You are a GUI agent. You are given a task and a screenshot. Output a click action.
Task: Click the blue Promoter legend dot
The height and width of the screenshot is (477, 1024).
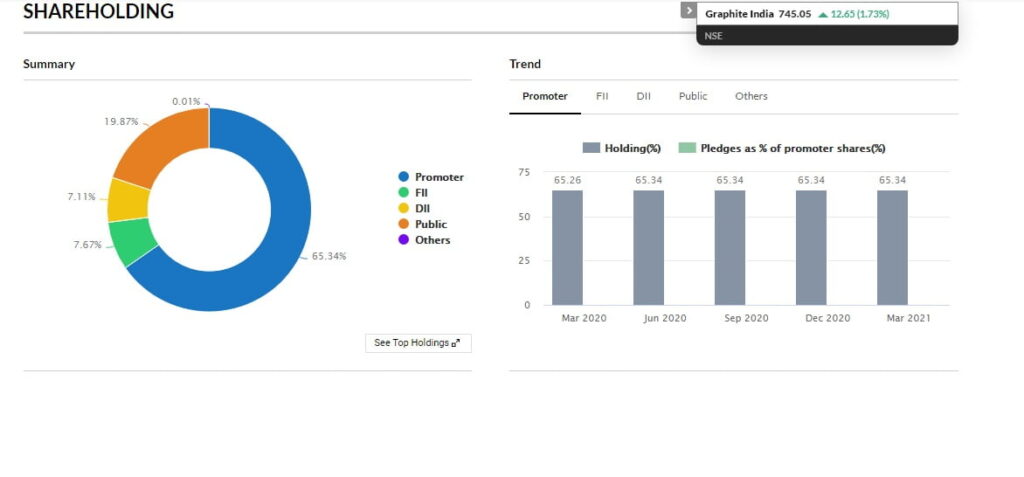click(404, 177)
